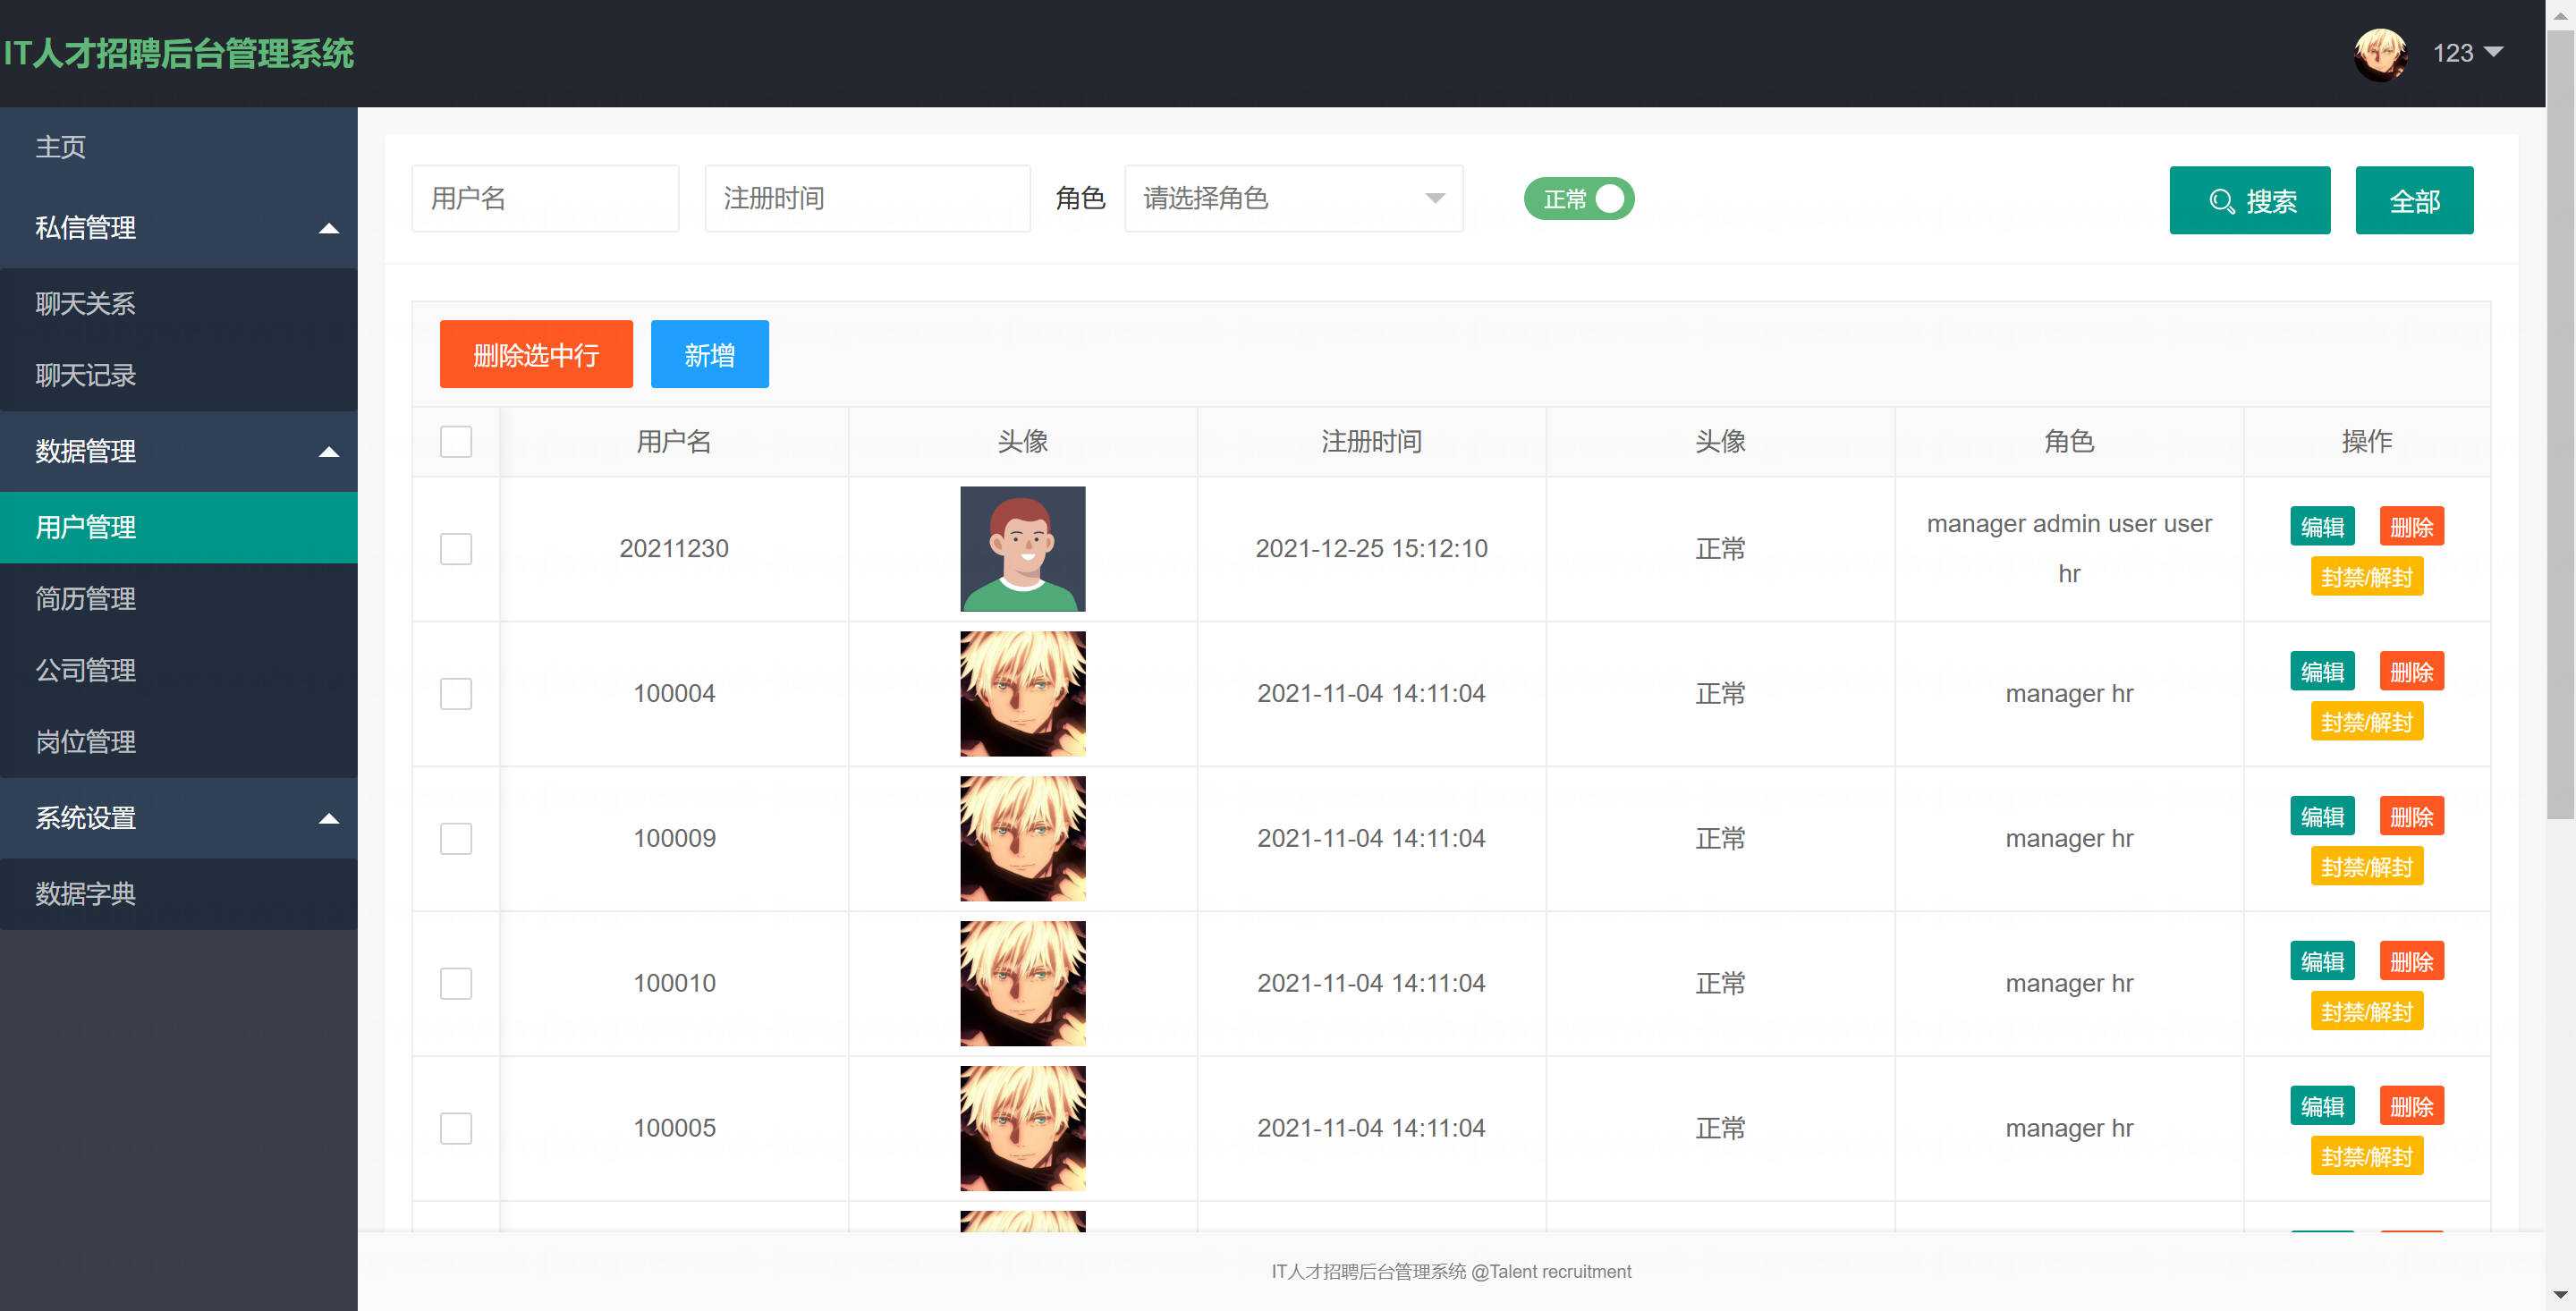This screenshot has width=2576, height=1311.
Task: Check the checkbox for user 20211230
Action: [x=456, y=549]
